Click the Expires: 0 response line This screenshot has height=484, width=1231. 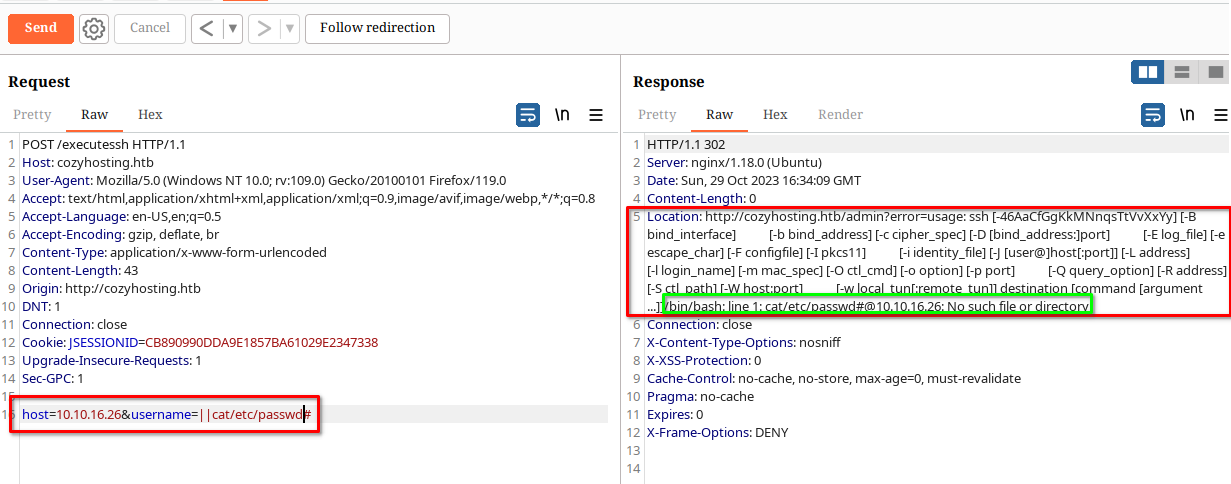point(674,414)
